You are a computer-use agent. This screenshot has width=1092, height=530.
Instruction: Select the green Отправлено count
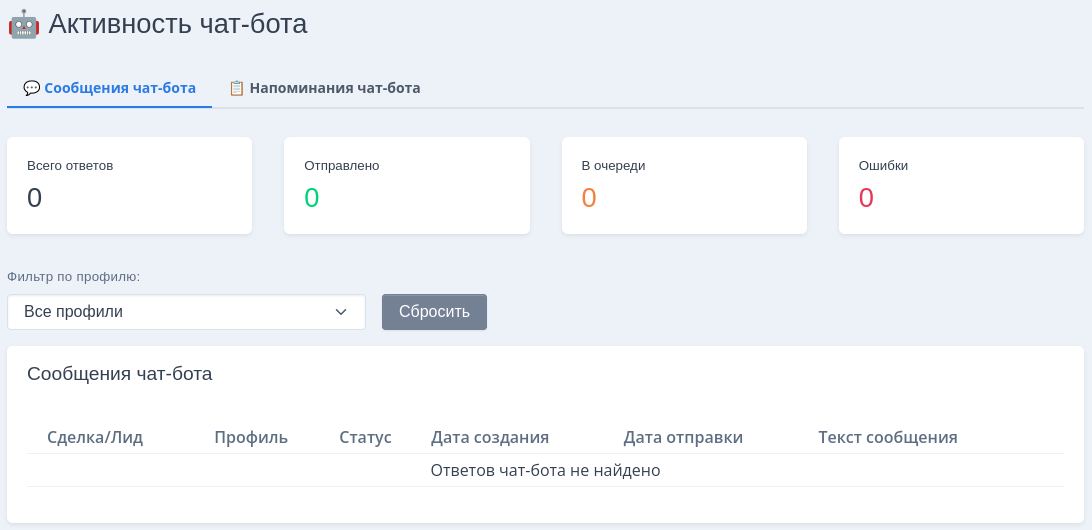coord(312,198)
